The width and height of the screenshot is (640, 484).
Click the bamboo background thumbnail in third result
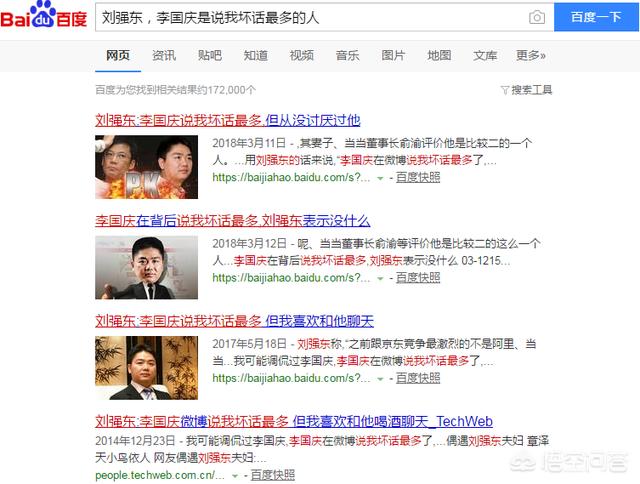(x=147, y=368)
